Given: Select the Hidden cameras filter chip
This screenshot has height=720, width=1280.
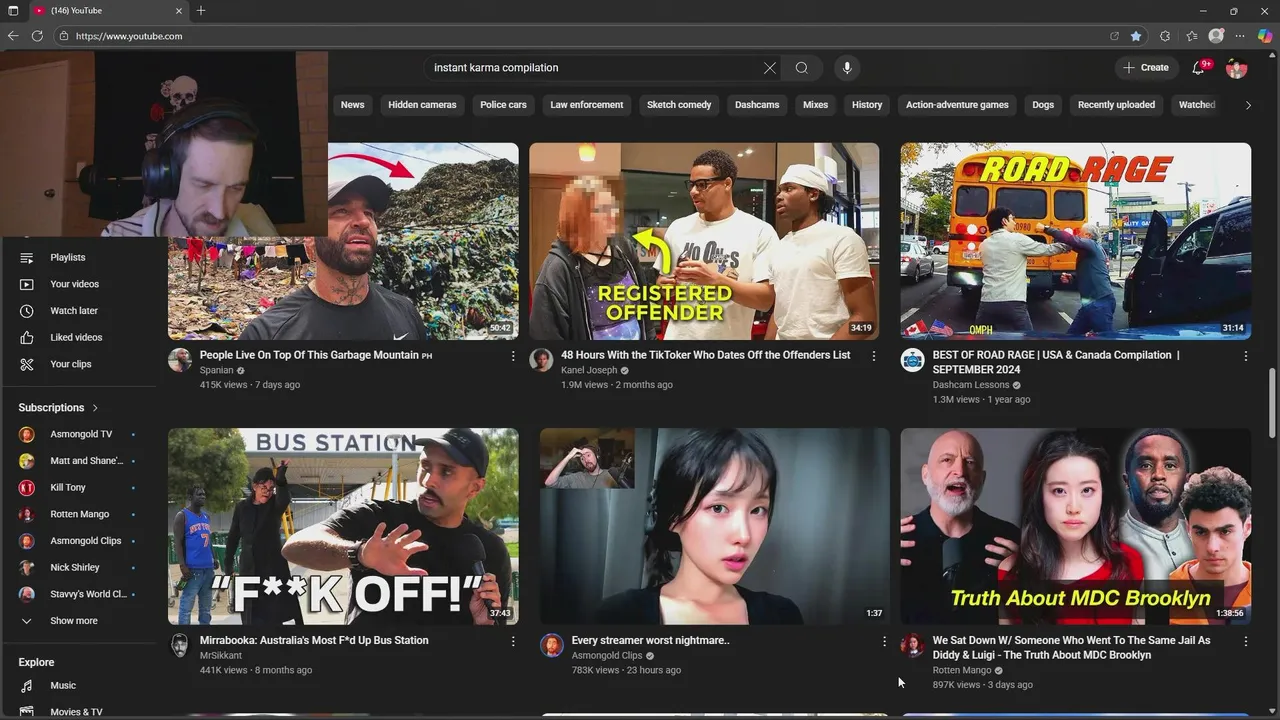Looking at the screenshot, I should (422, 105).
